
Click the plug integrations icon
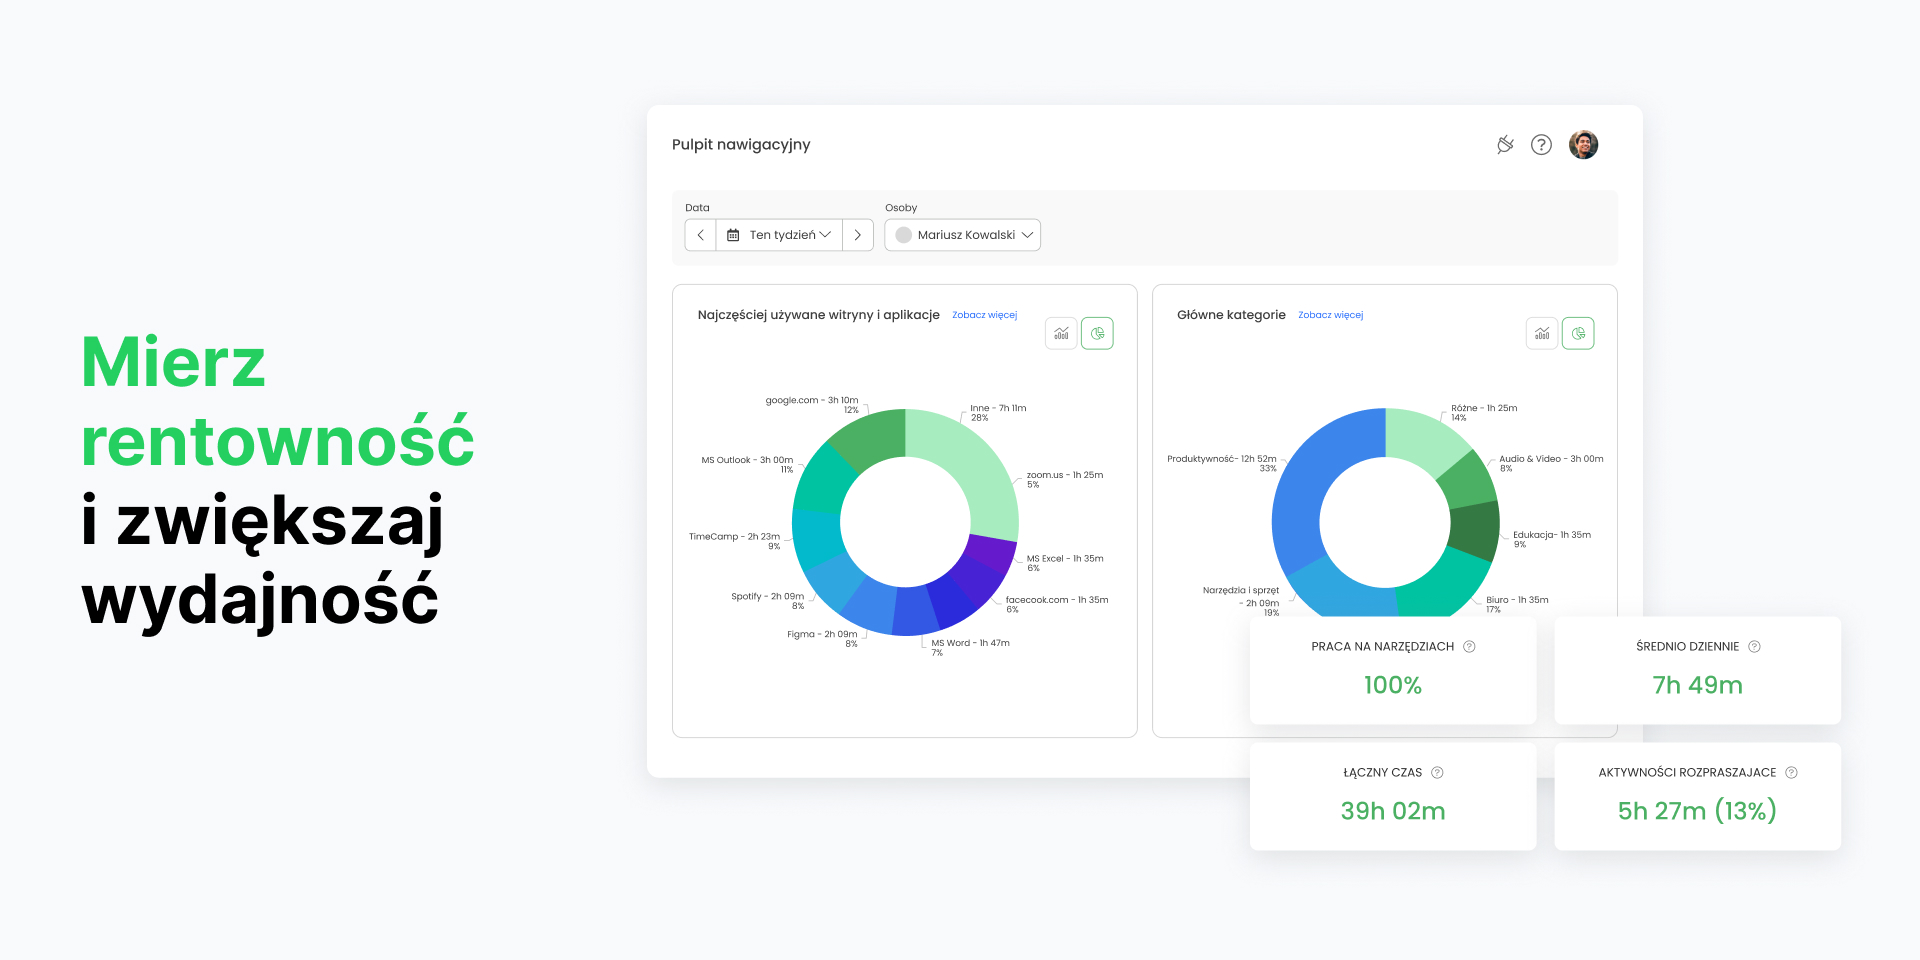(x=1505, y=145)
